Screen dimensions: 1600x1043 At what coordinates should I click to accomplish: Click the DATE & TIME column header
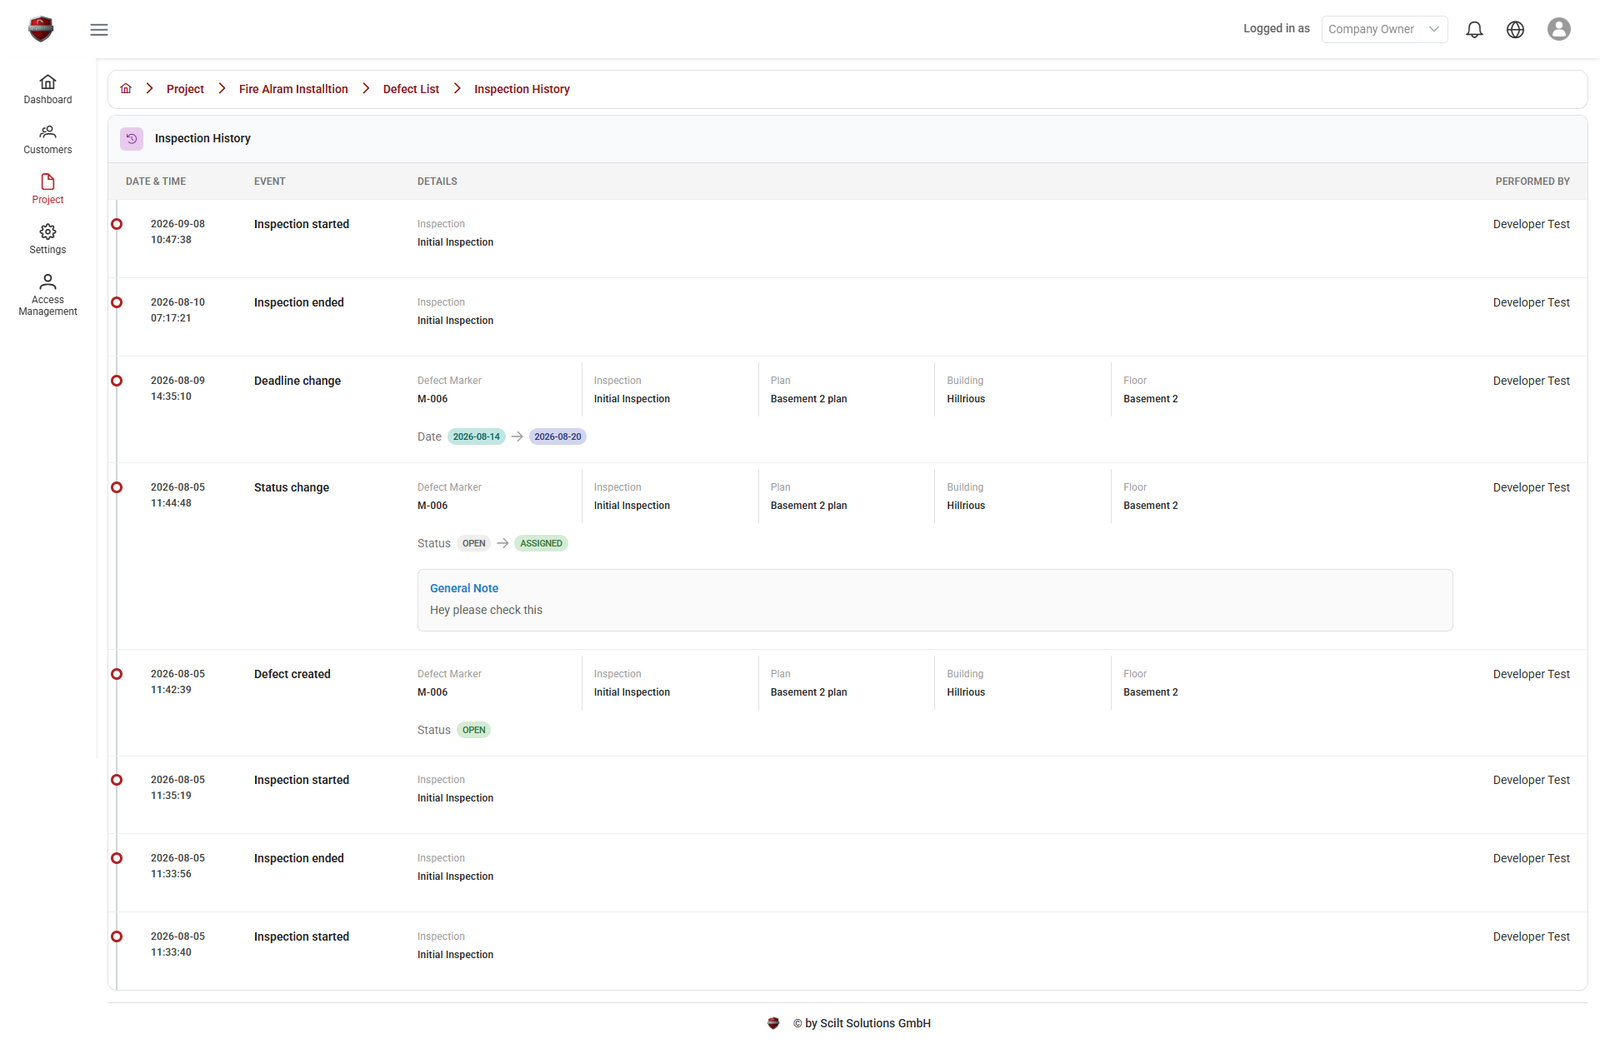[x=156, y=182]
